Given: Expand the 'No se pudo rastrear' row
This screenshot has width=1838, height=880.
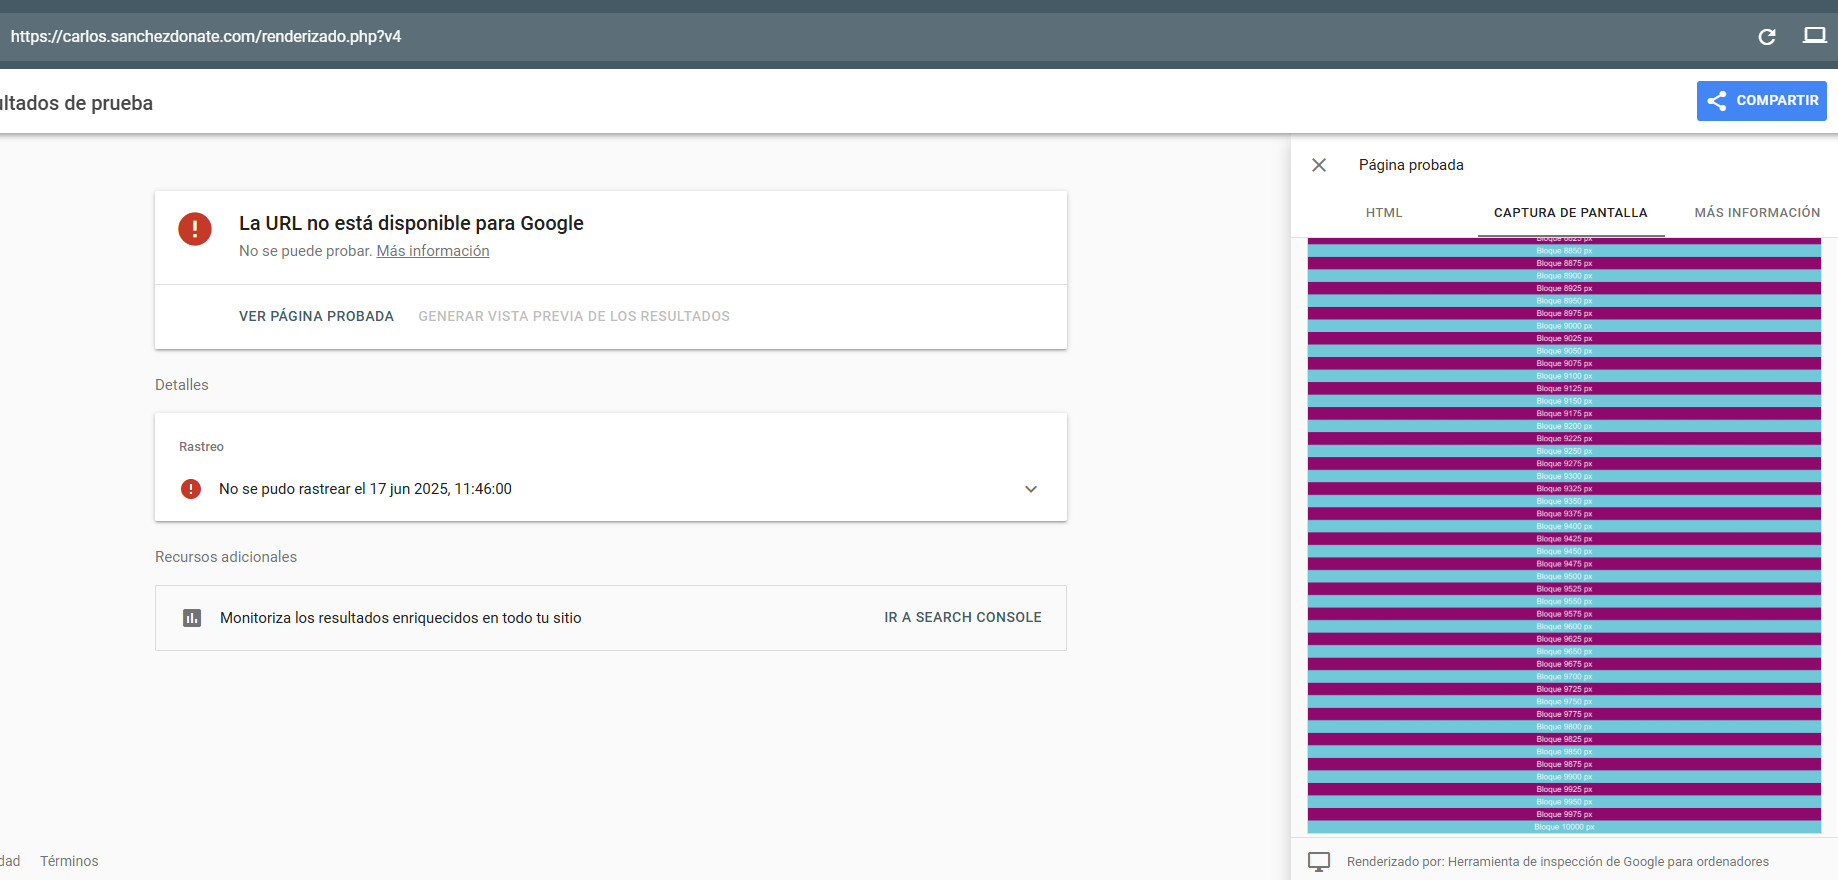Looking at the screenshot, I should 365,489.
